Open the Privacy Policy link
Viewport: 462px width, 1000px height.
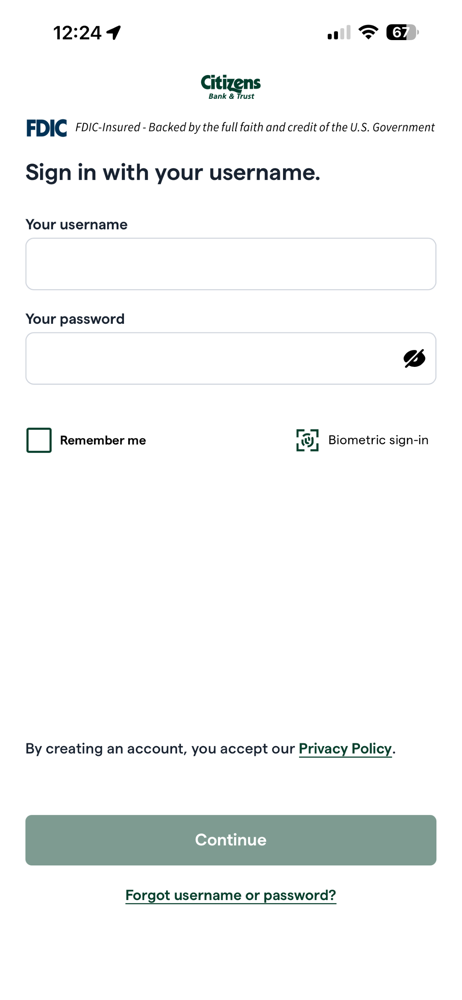[345, 749]
